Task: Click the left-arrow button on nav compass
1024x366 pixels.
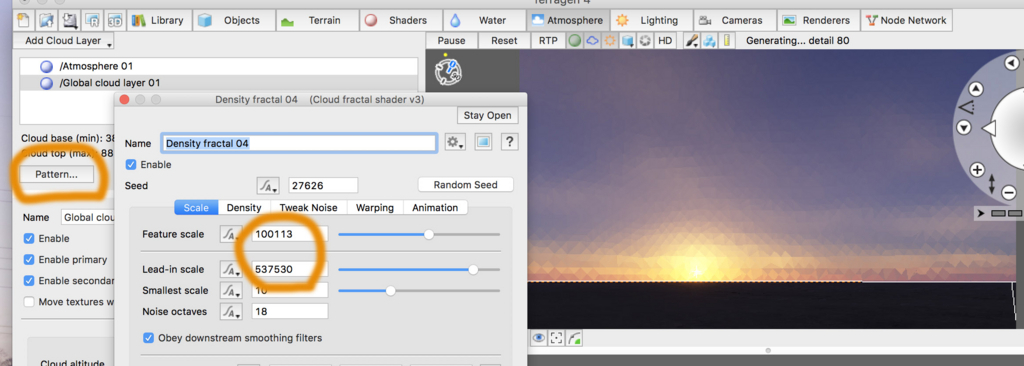Action: click(1012, 63)
